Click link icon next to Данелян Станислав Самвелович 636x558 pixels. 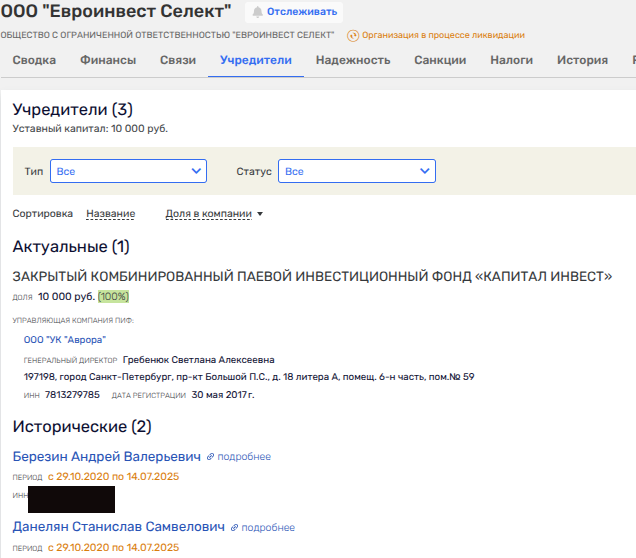pos(233,528)
